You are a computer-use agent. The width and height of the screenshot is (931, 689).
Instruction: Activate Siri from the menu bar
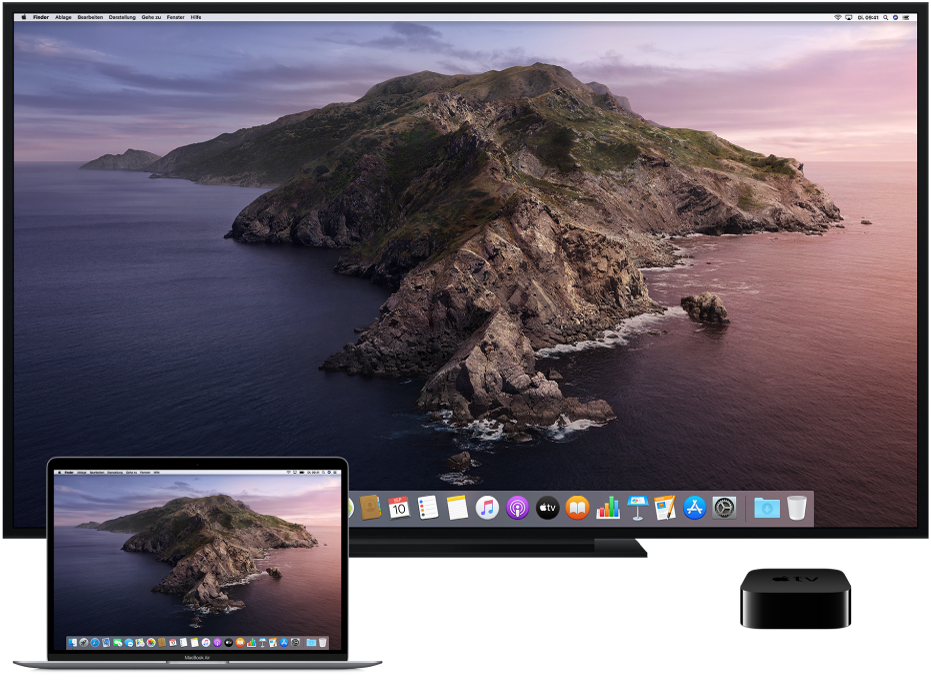pyautogui.click(x=896, y=17)
